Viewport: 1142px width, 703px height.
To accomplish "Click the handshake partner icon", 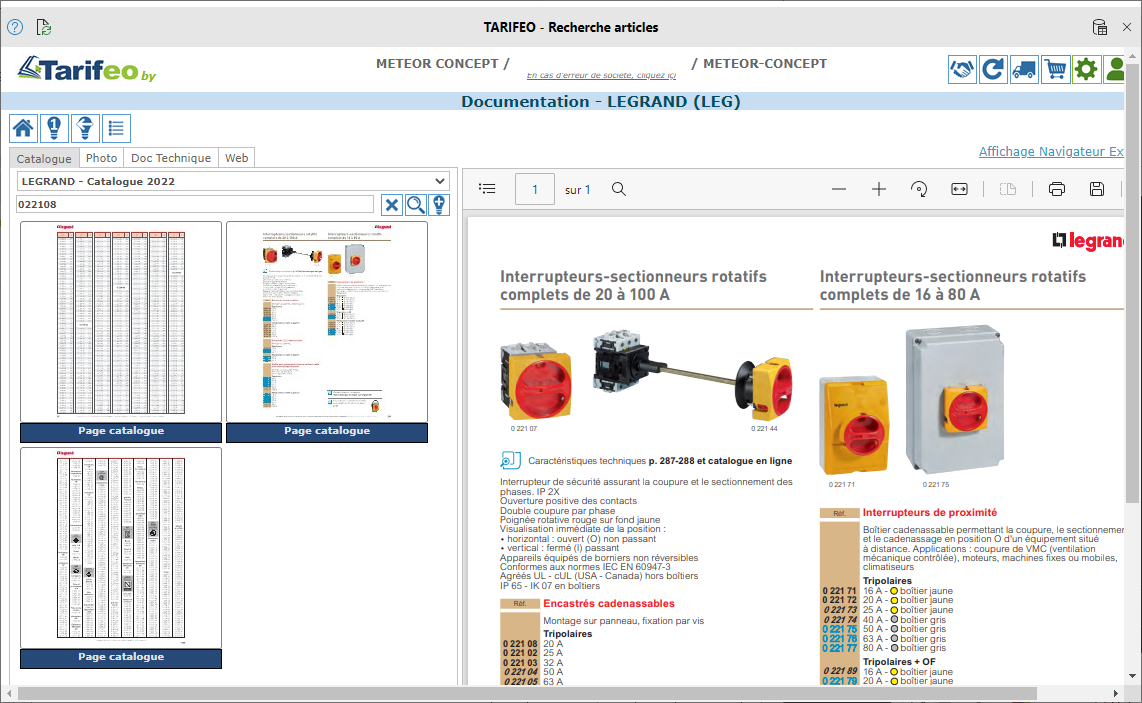I will pos(962,70).
